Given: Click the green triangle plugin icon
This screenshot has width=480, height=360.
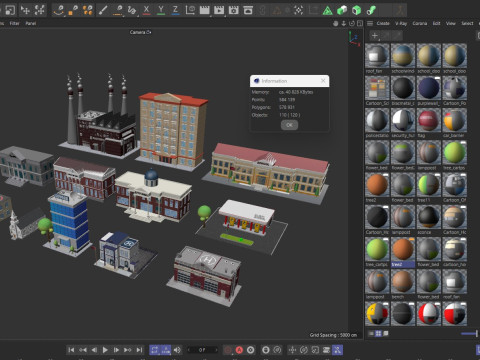Looking at the screenshot, I should point(328,10).
